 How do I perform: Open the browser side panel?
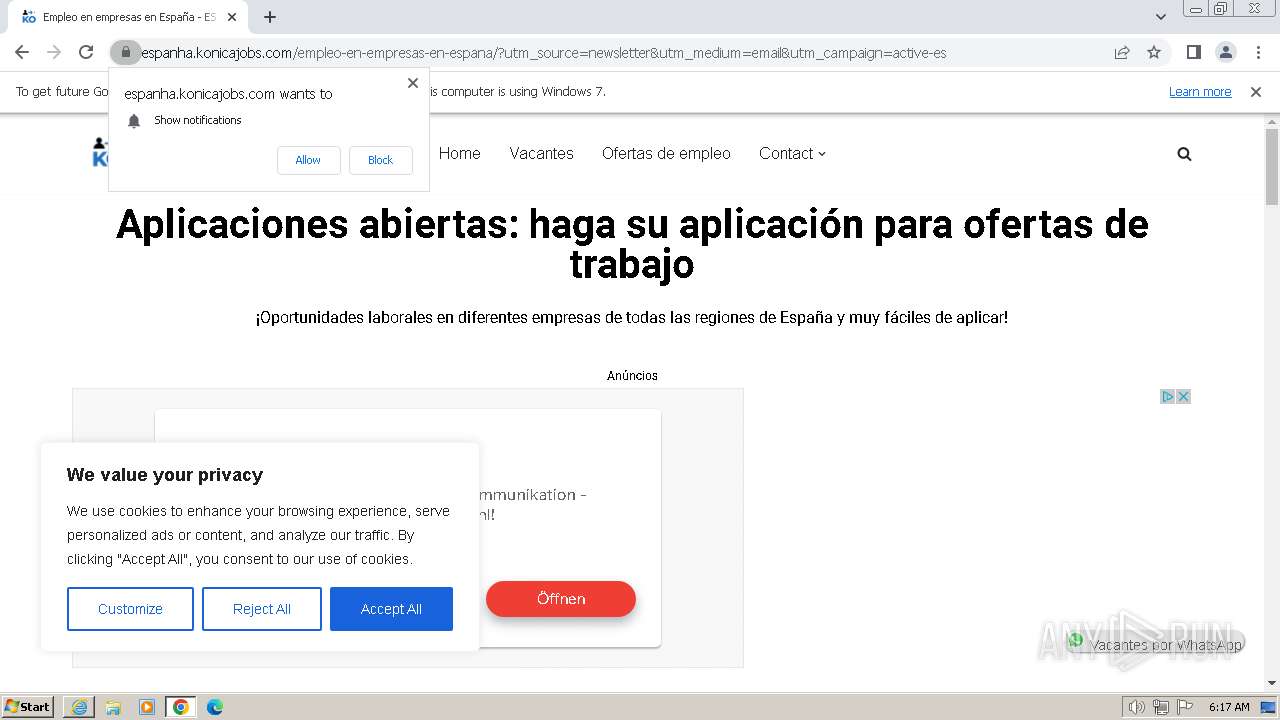(1193, 53)
